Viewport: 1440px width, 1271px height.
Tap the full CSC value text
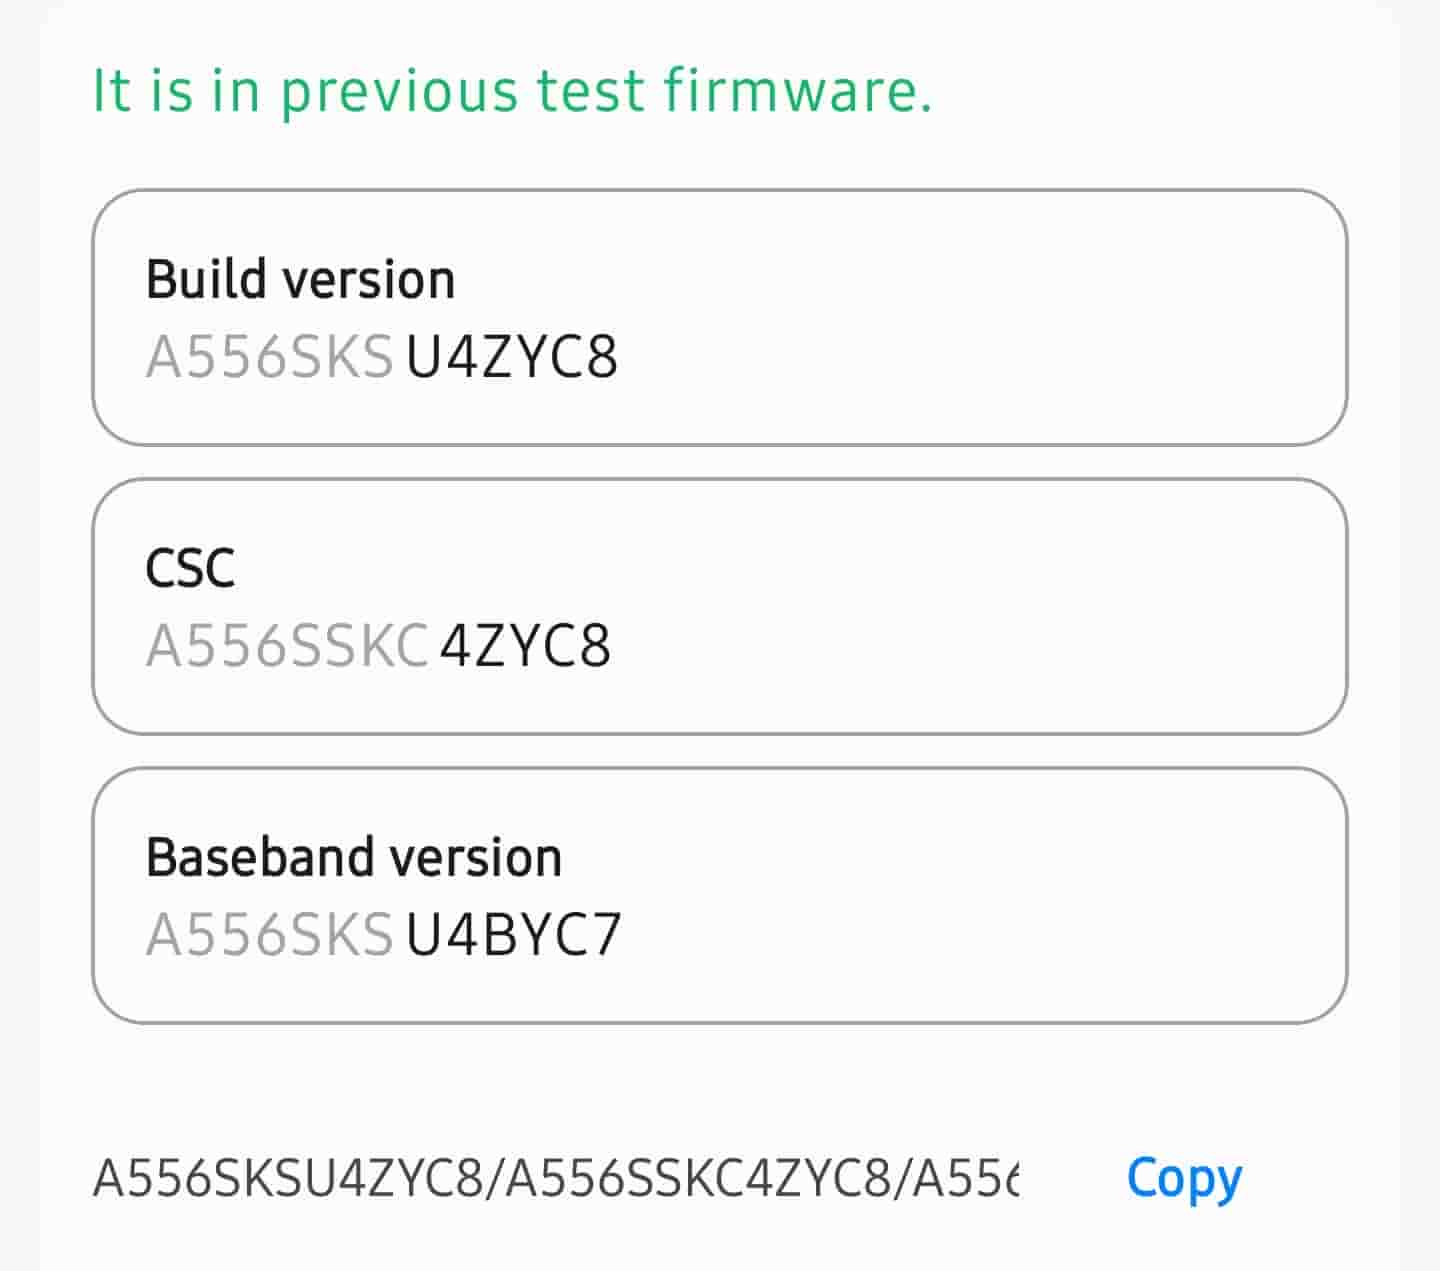[378, 646]
